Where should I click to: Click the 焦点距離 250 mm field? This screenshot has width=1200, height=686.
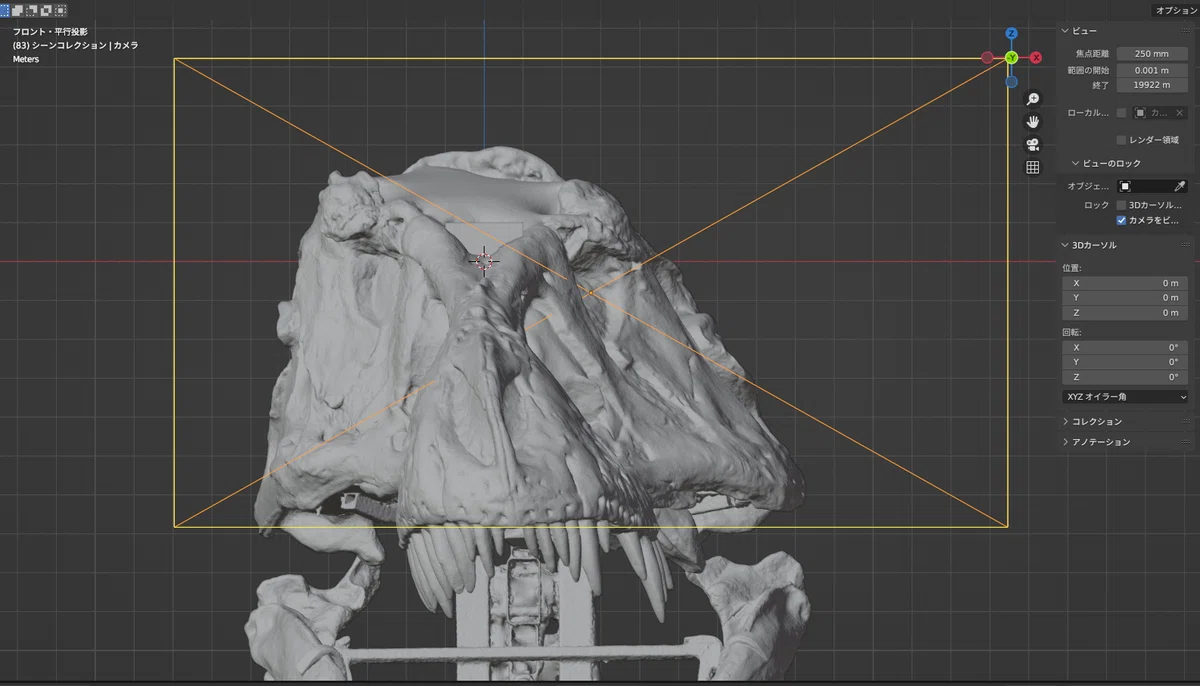tap(1152, 54)
